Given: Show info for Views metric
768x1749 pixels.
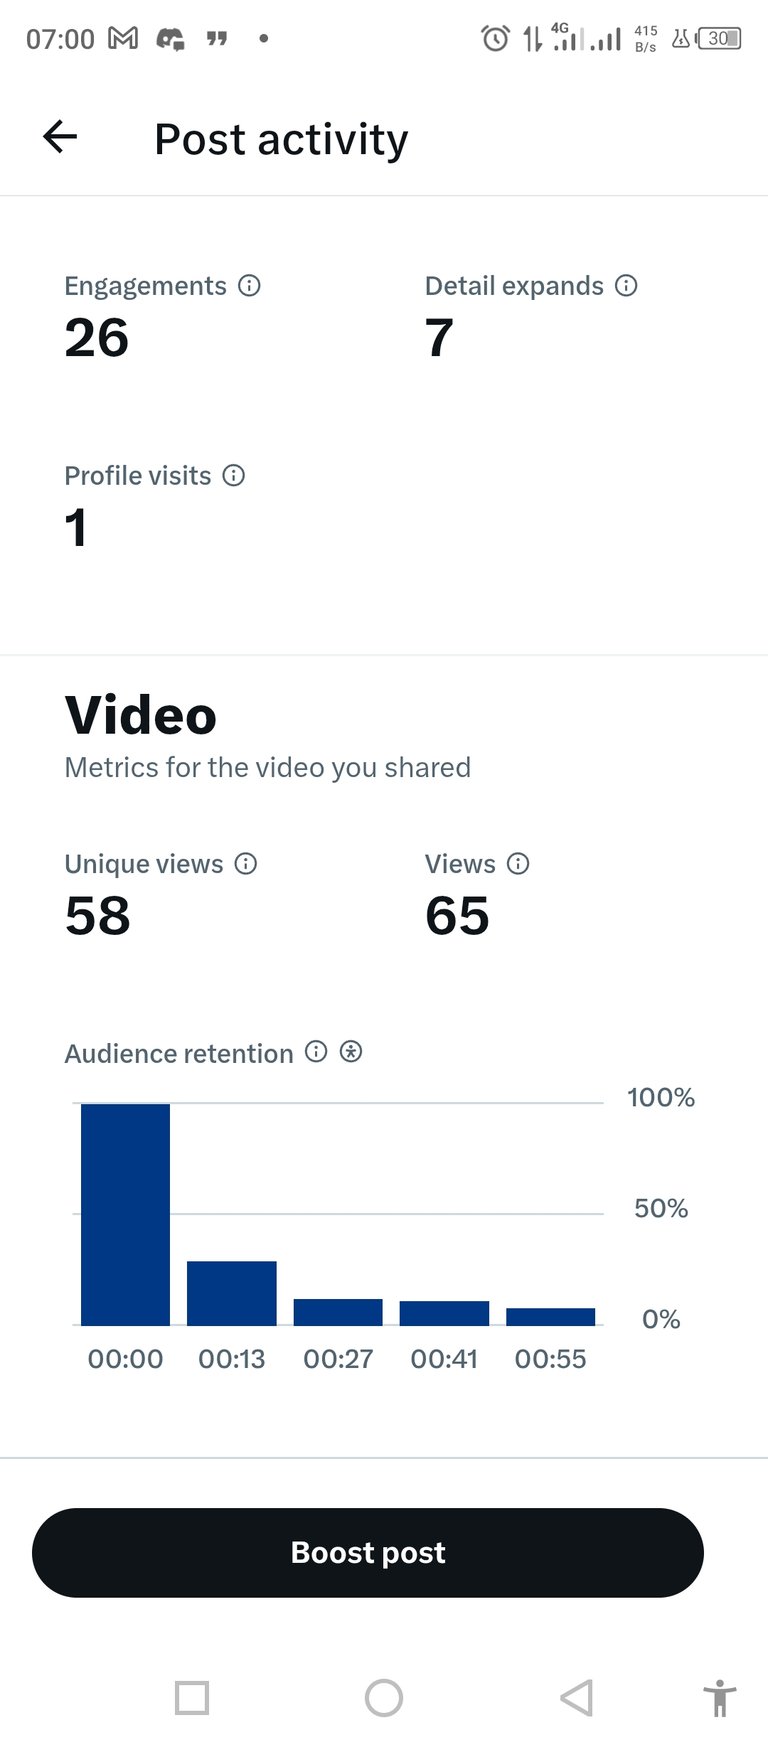Looking at the screenshot, I should pos(518,864).
